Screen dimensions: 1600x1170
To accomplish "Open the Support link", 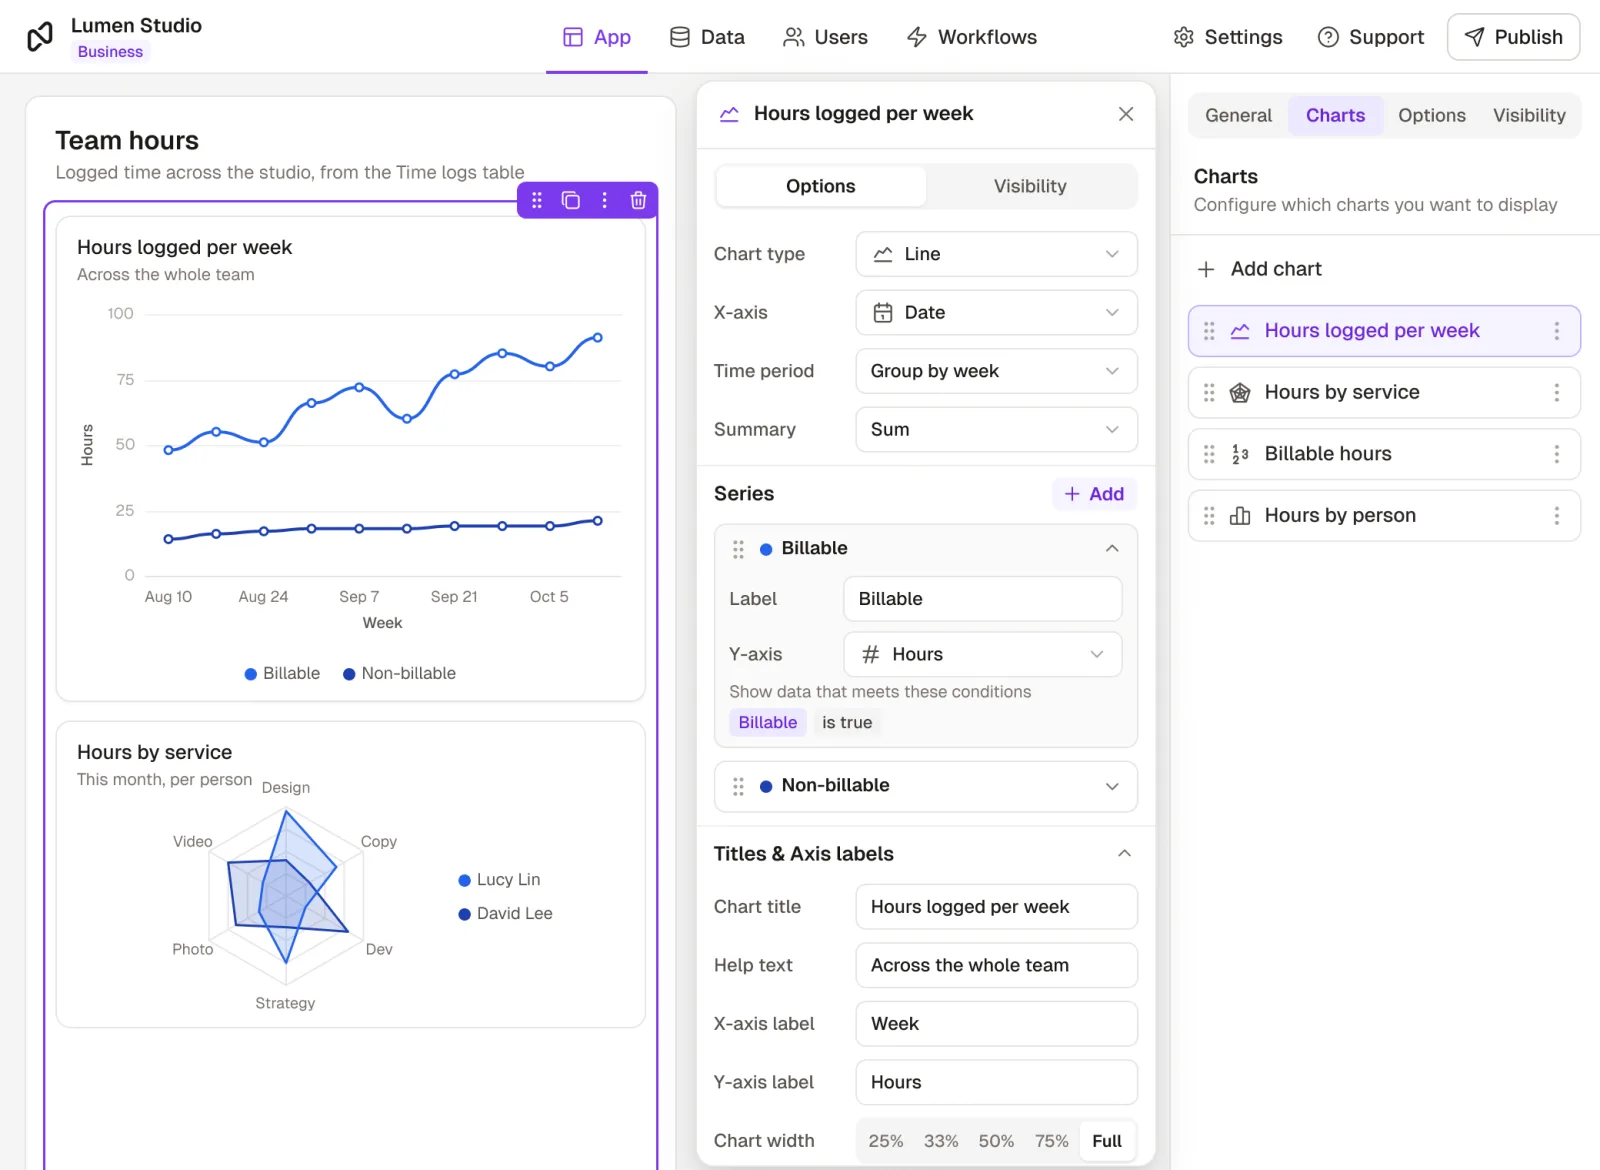I will point(1370,37).
